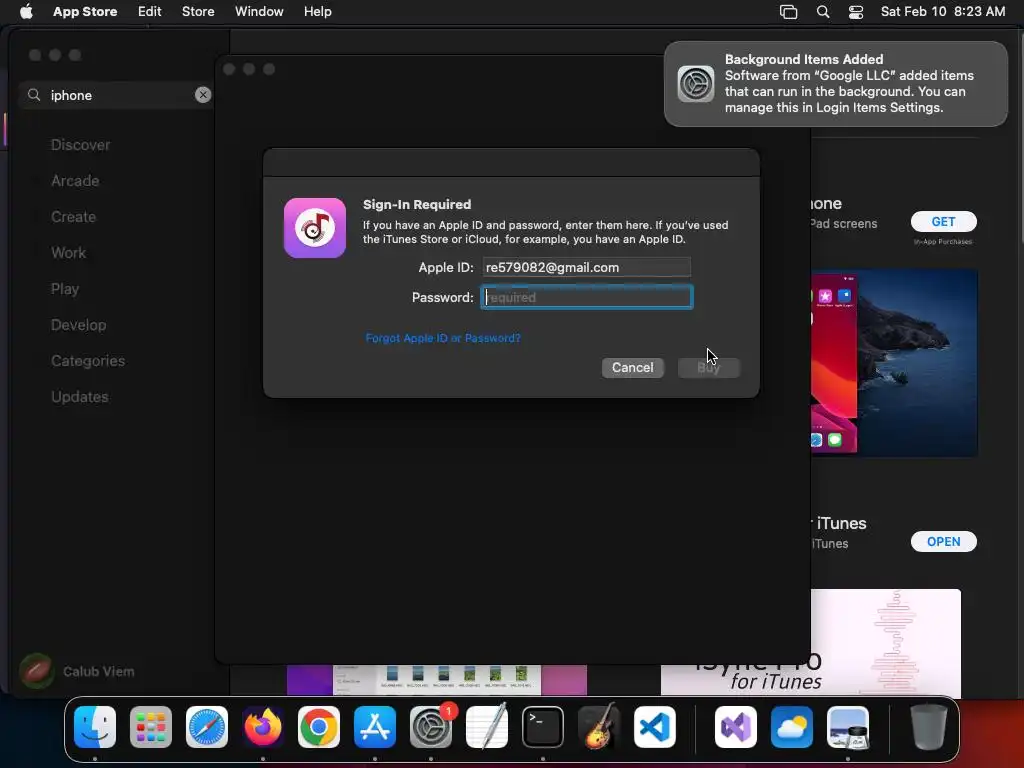Image resolution: width=1024 pixels, height=768 pixels.
Task: Click the Buy button in the dialog
Action: 709,368
